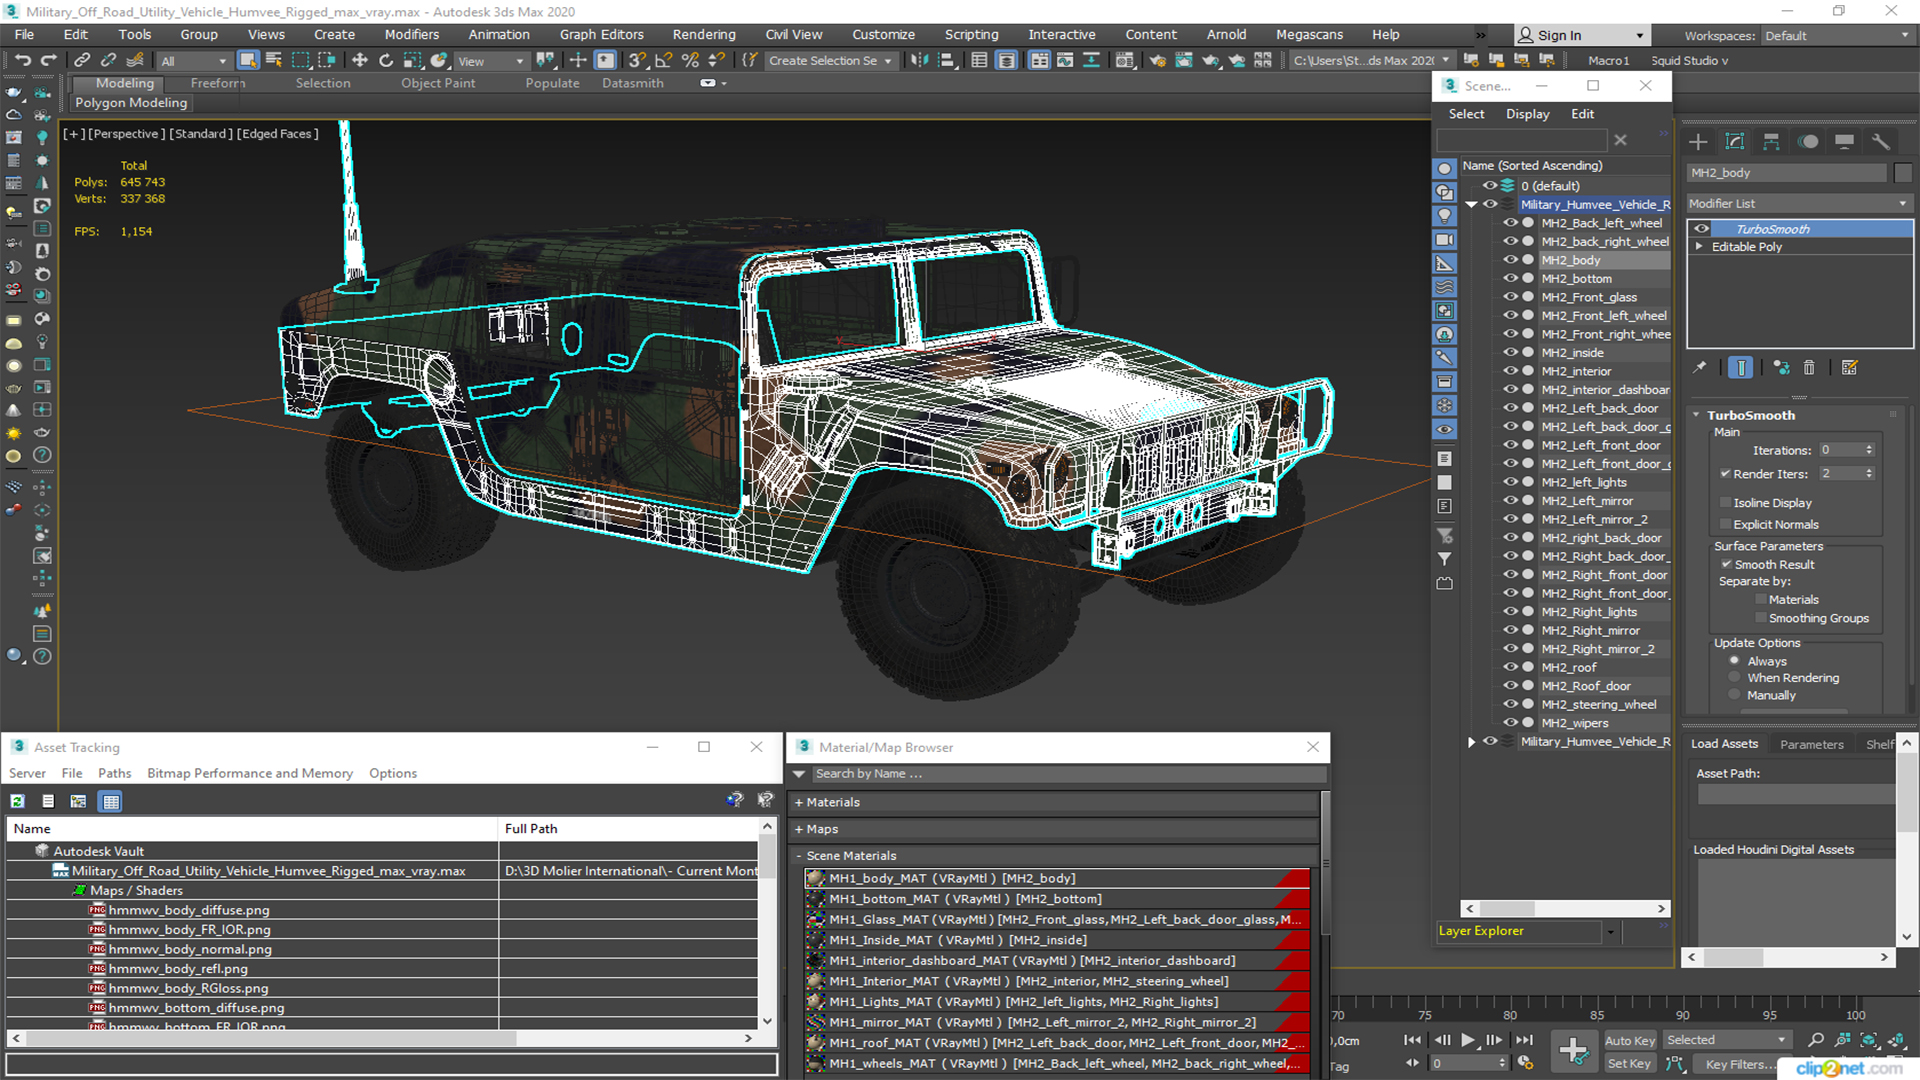Open Time Configuration clock icon
Viewport: 1920px width, 1080px height.
click(1525, 1063)
